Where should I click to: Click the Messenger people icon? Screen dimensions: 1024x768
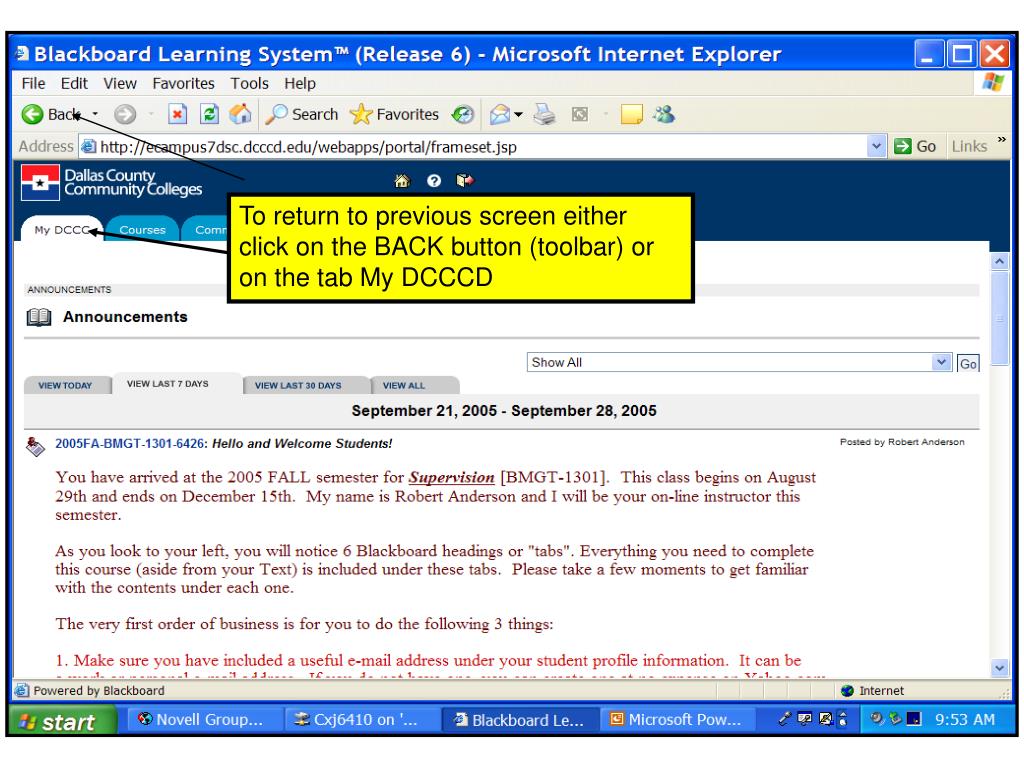664,114
